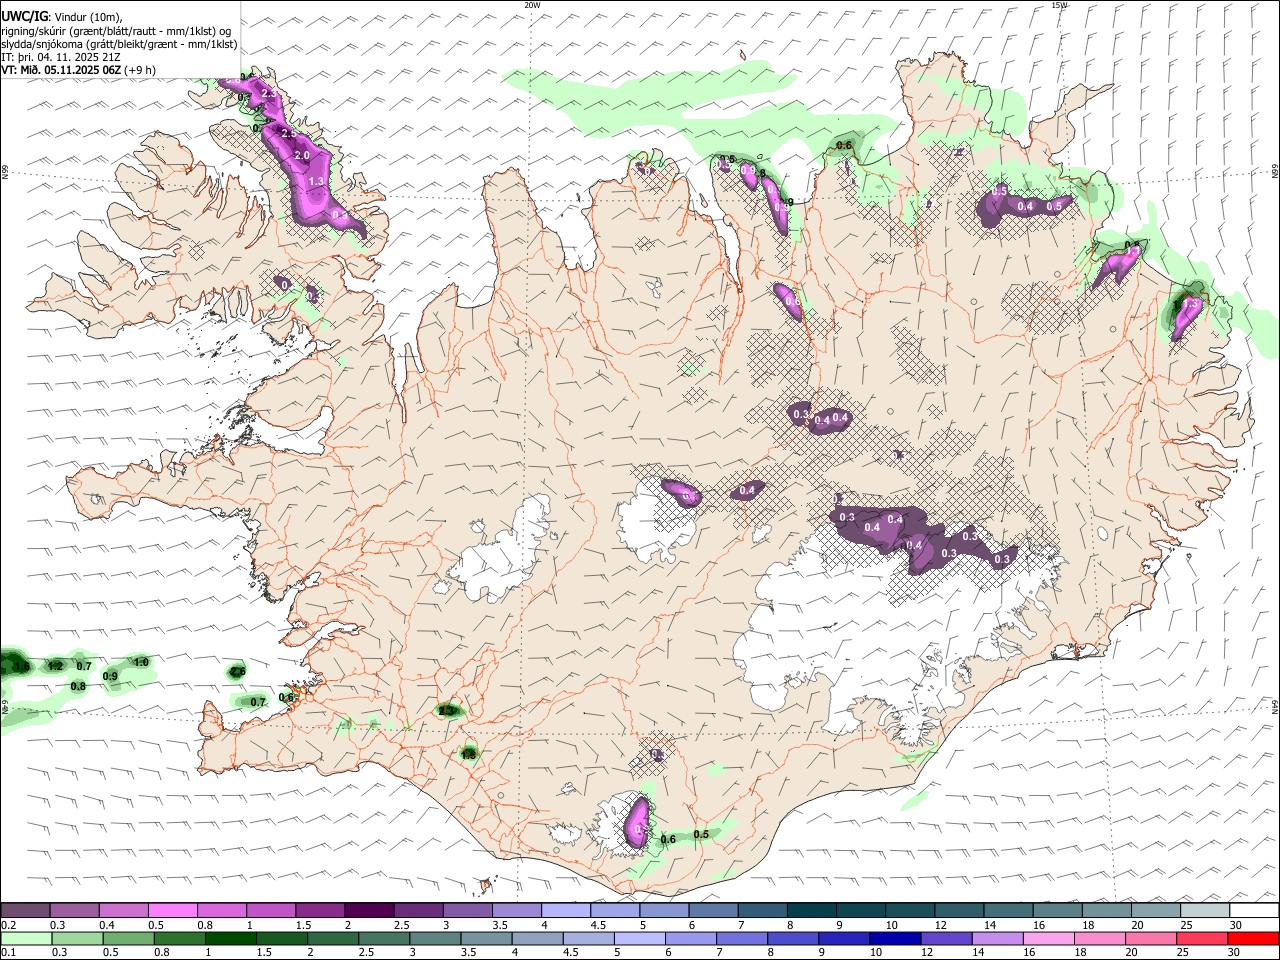Image resolution: width=1280 pixels, height=960 pixels.
Task: Click the white 1.3 value in the Westfjords snow band
Action: click(x=316, y=181)
